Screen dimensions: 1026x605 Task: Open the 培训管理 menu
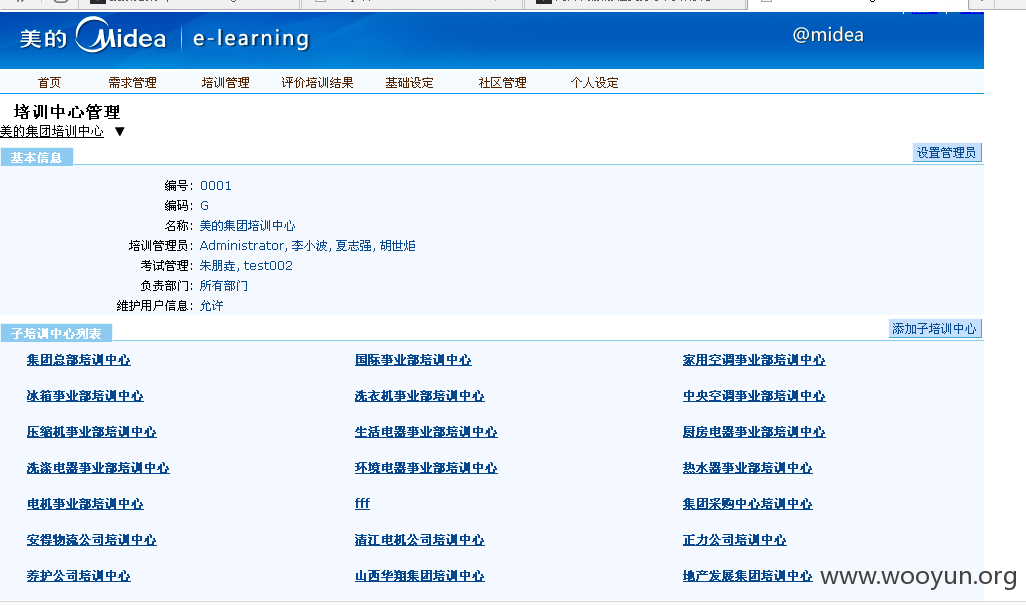pos(225,82)
